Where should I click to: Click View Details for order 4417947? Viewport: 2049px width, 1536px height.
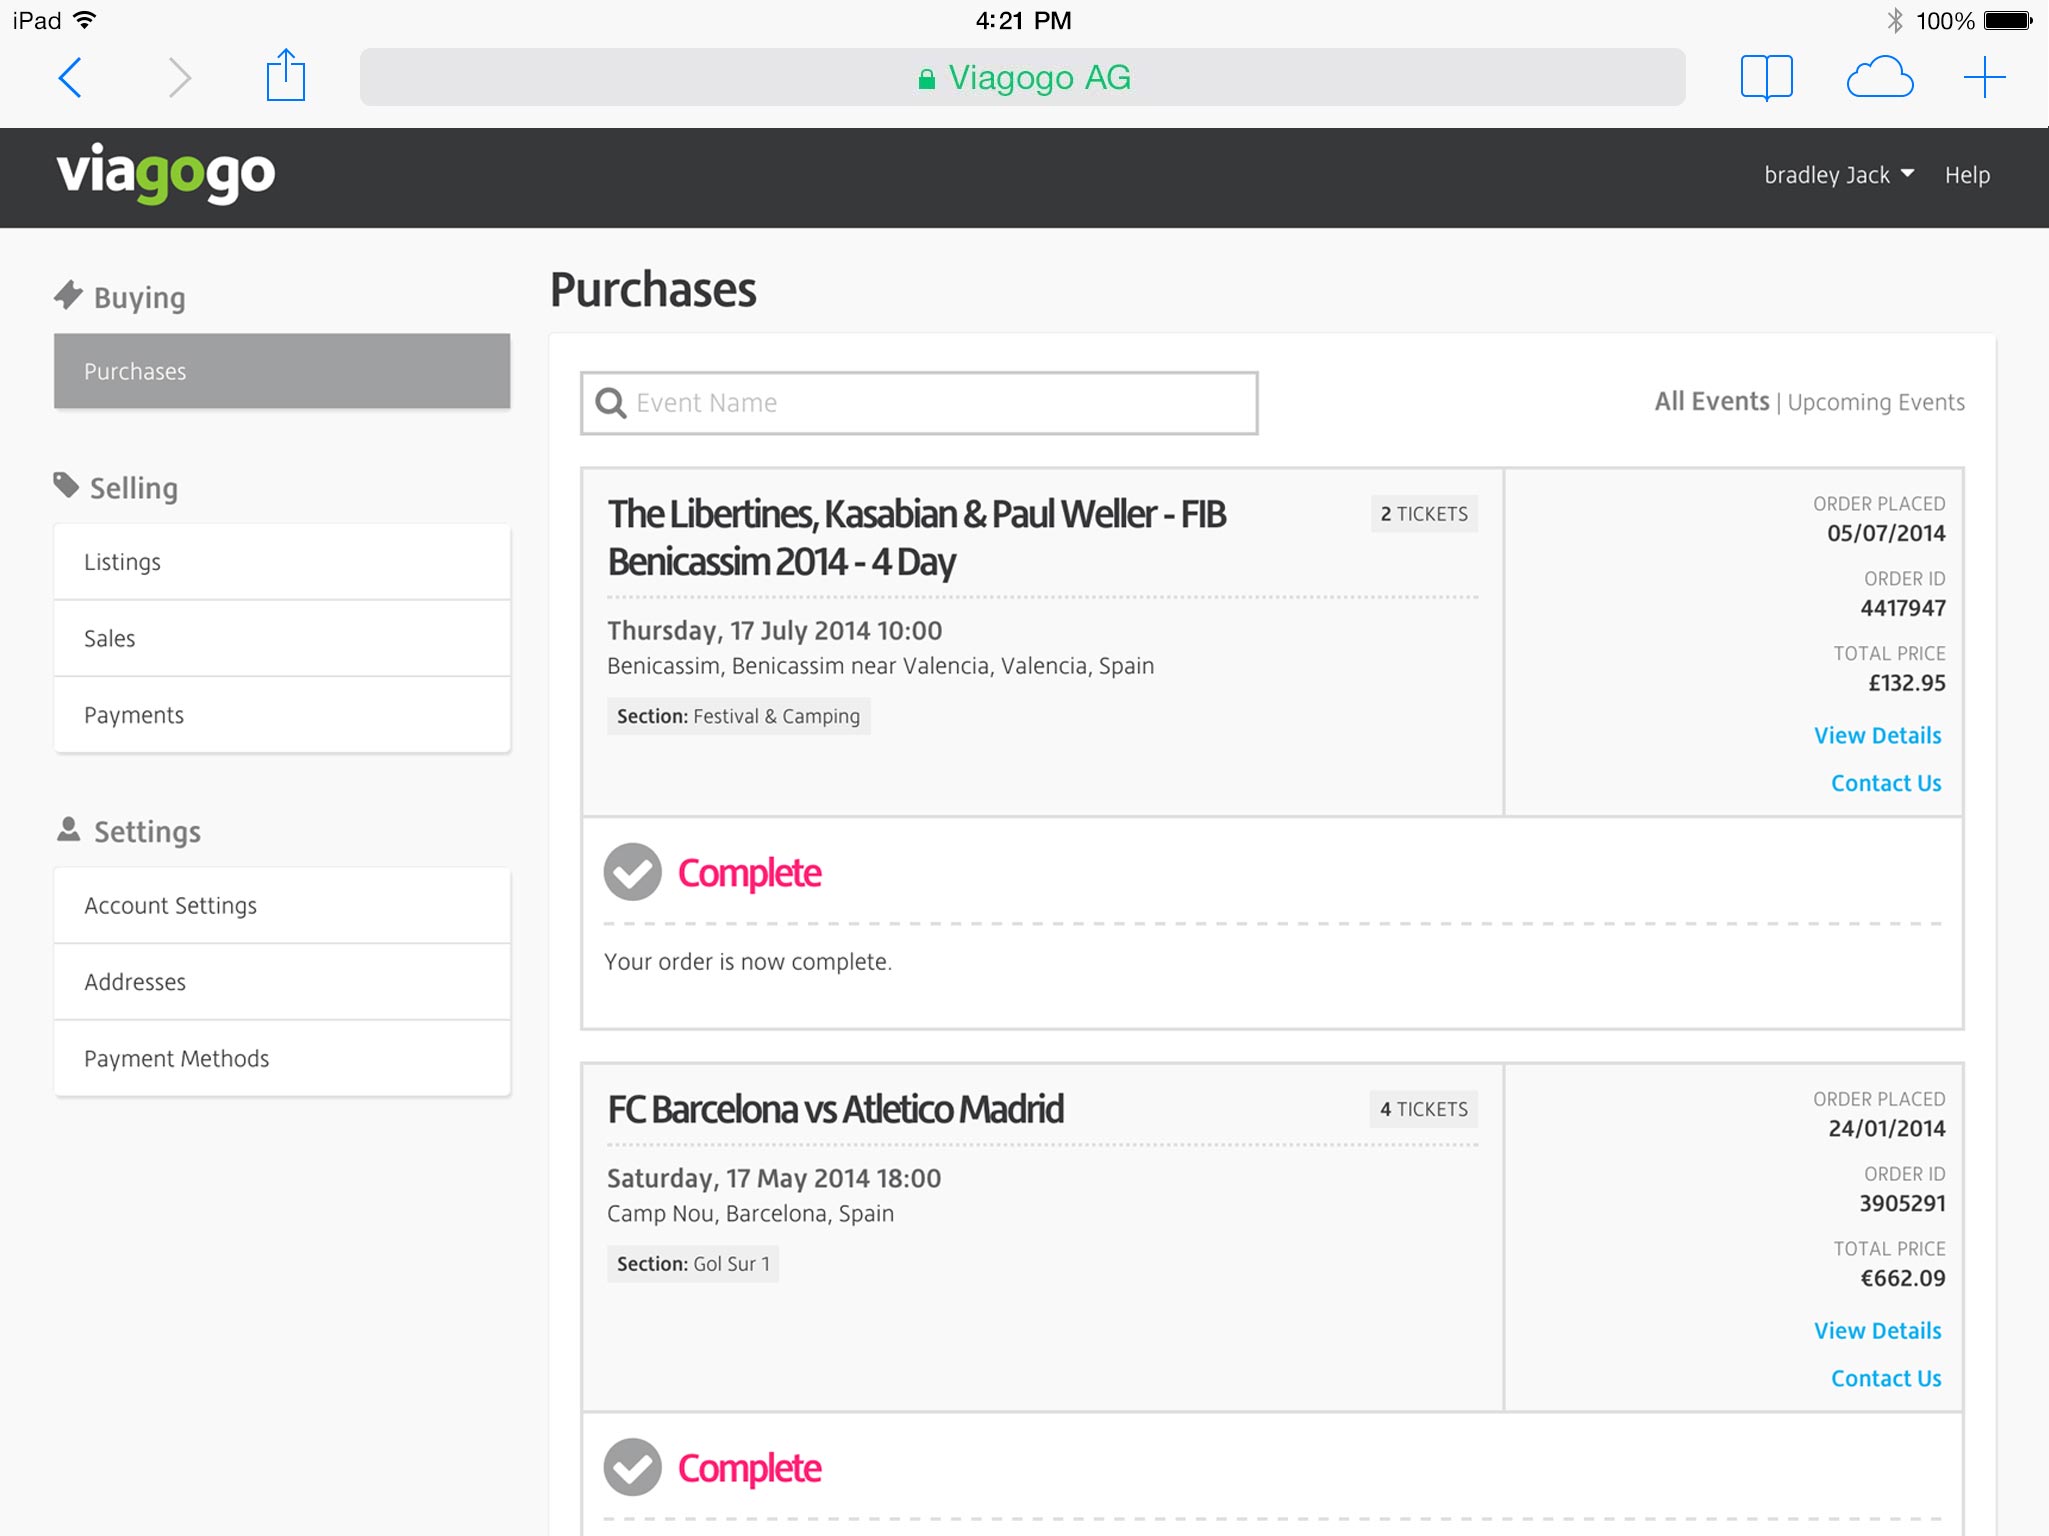click(1877, 735)
